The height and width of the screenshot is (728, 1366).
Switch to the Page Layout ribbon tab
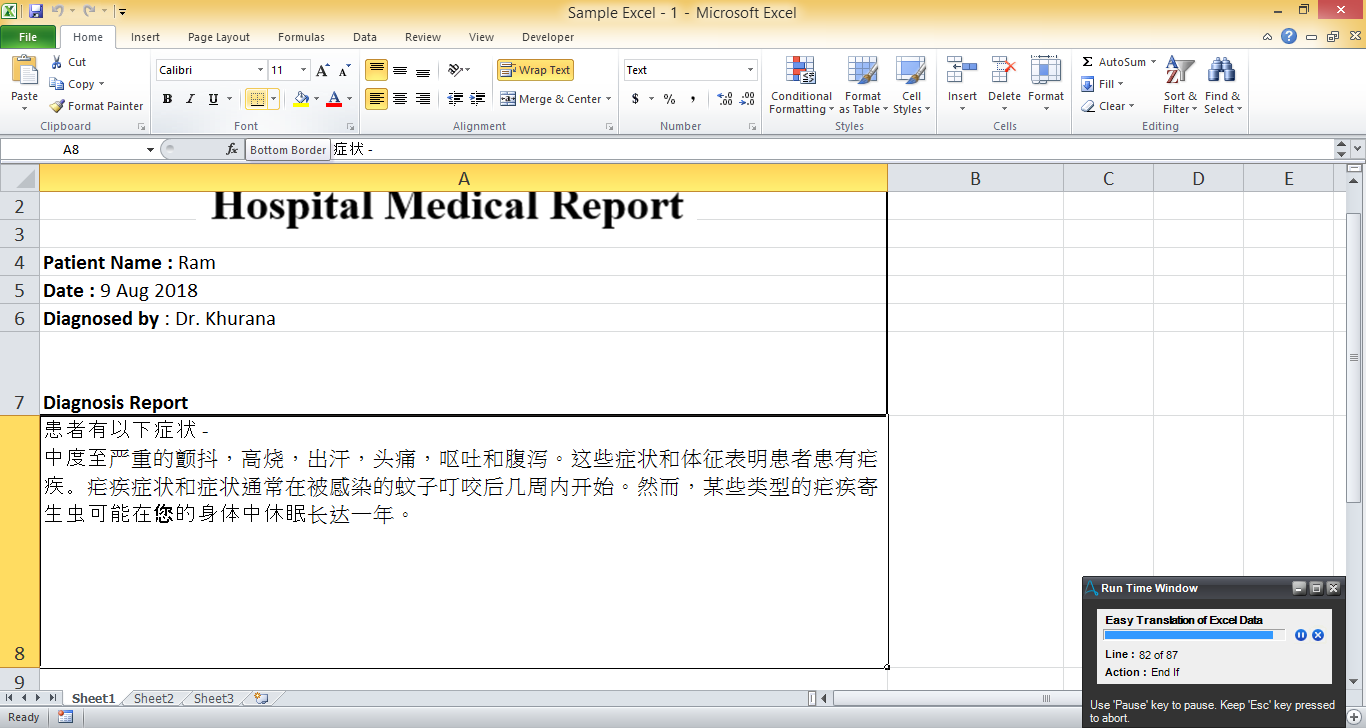pyautogui.click(x=219, y=37)
